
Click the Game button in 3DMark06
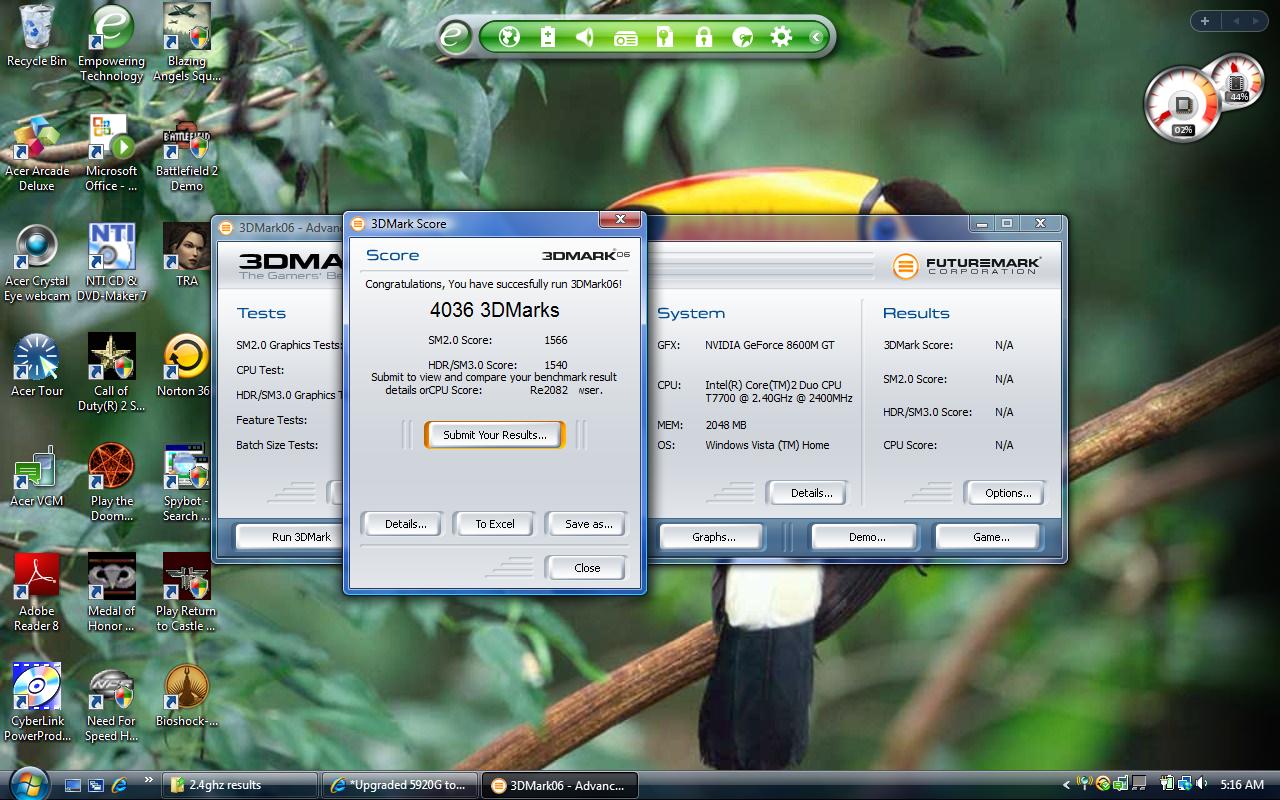(990, 537)
